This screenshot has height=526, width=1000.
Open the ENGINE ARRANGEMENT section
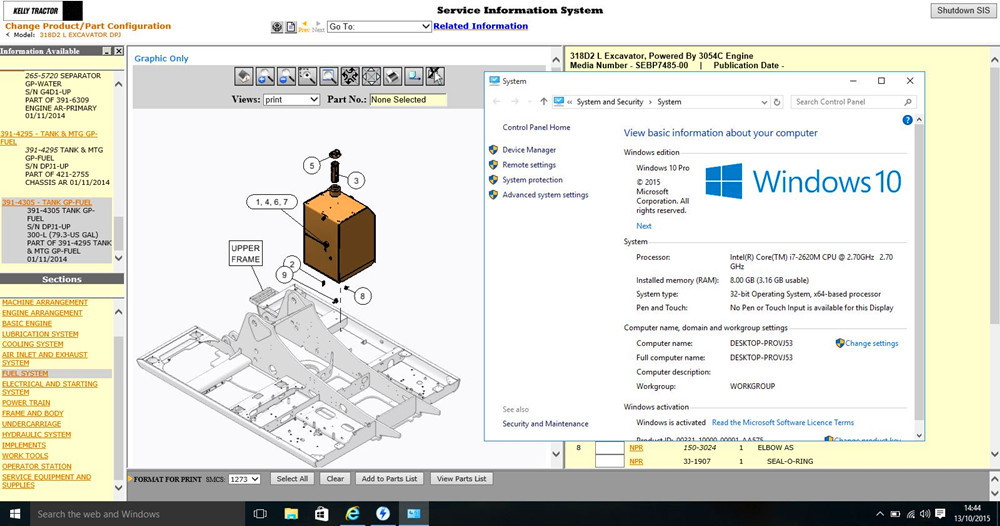(x=42, y=313)
